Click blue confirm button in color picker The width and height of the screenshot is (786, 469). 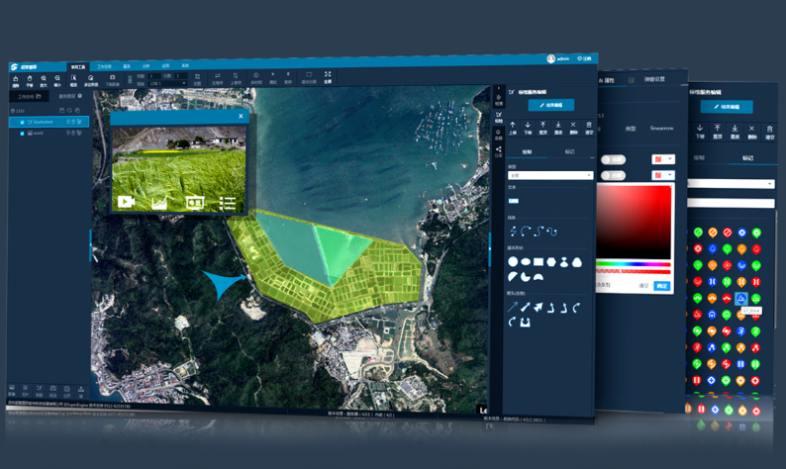[662, 286]
